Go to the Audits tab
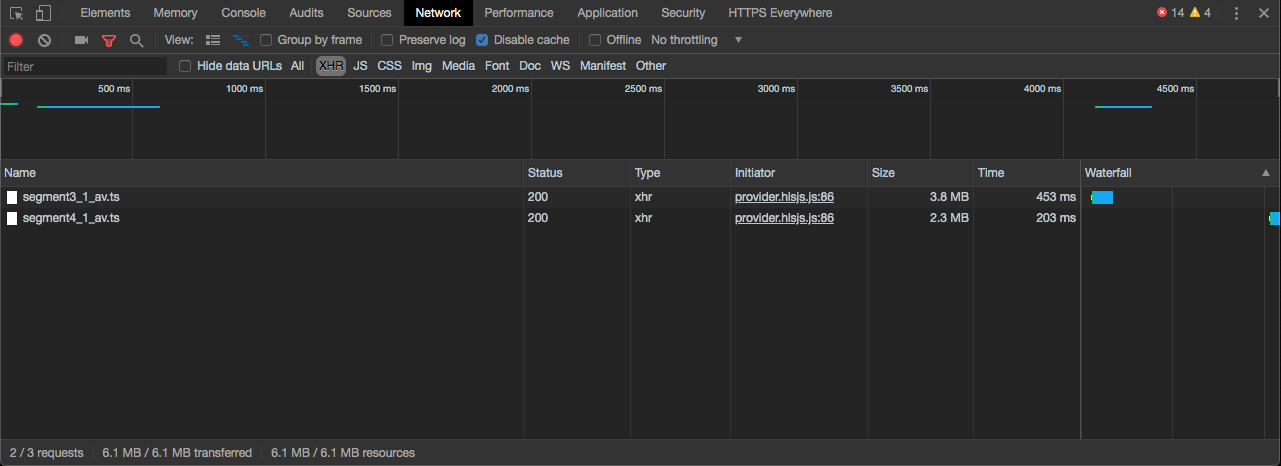This screenshot has height=466, width=1281. coord(306,13)
